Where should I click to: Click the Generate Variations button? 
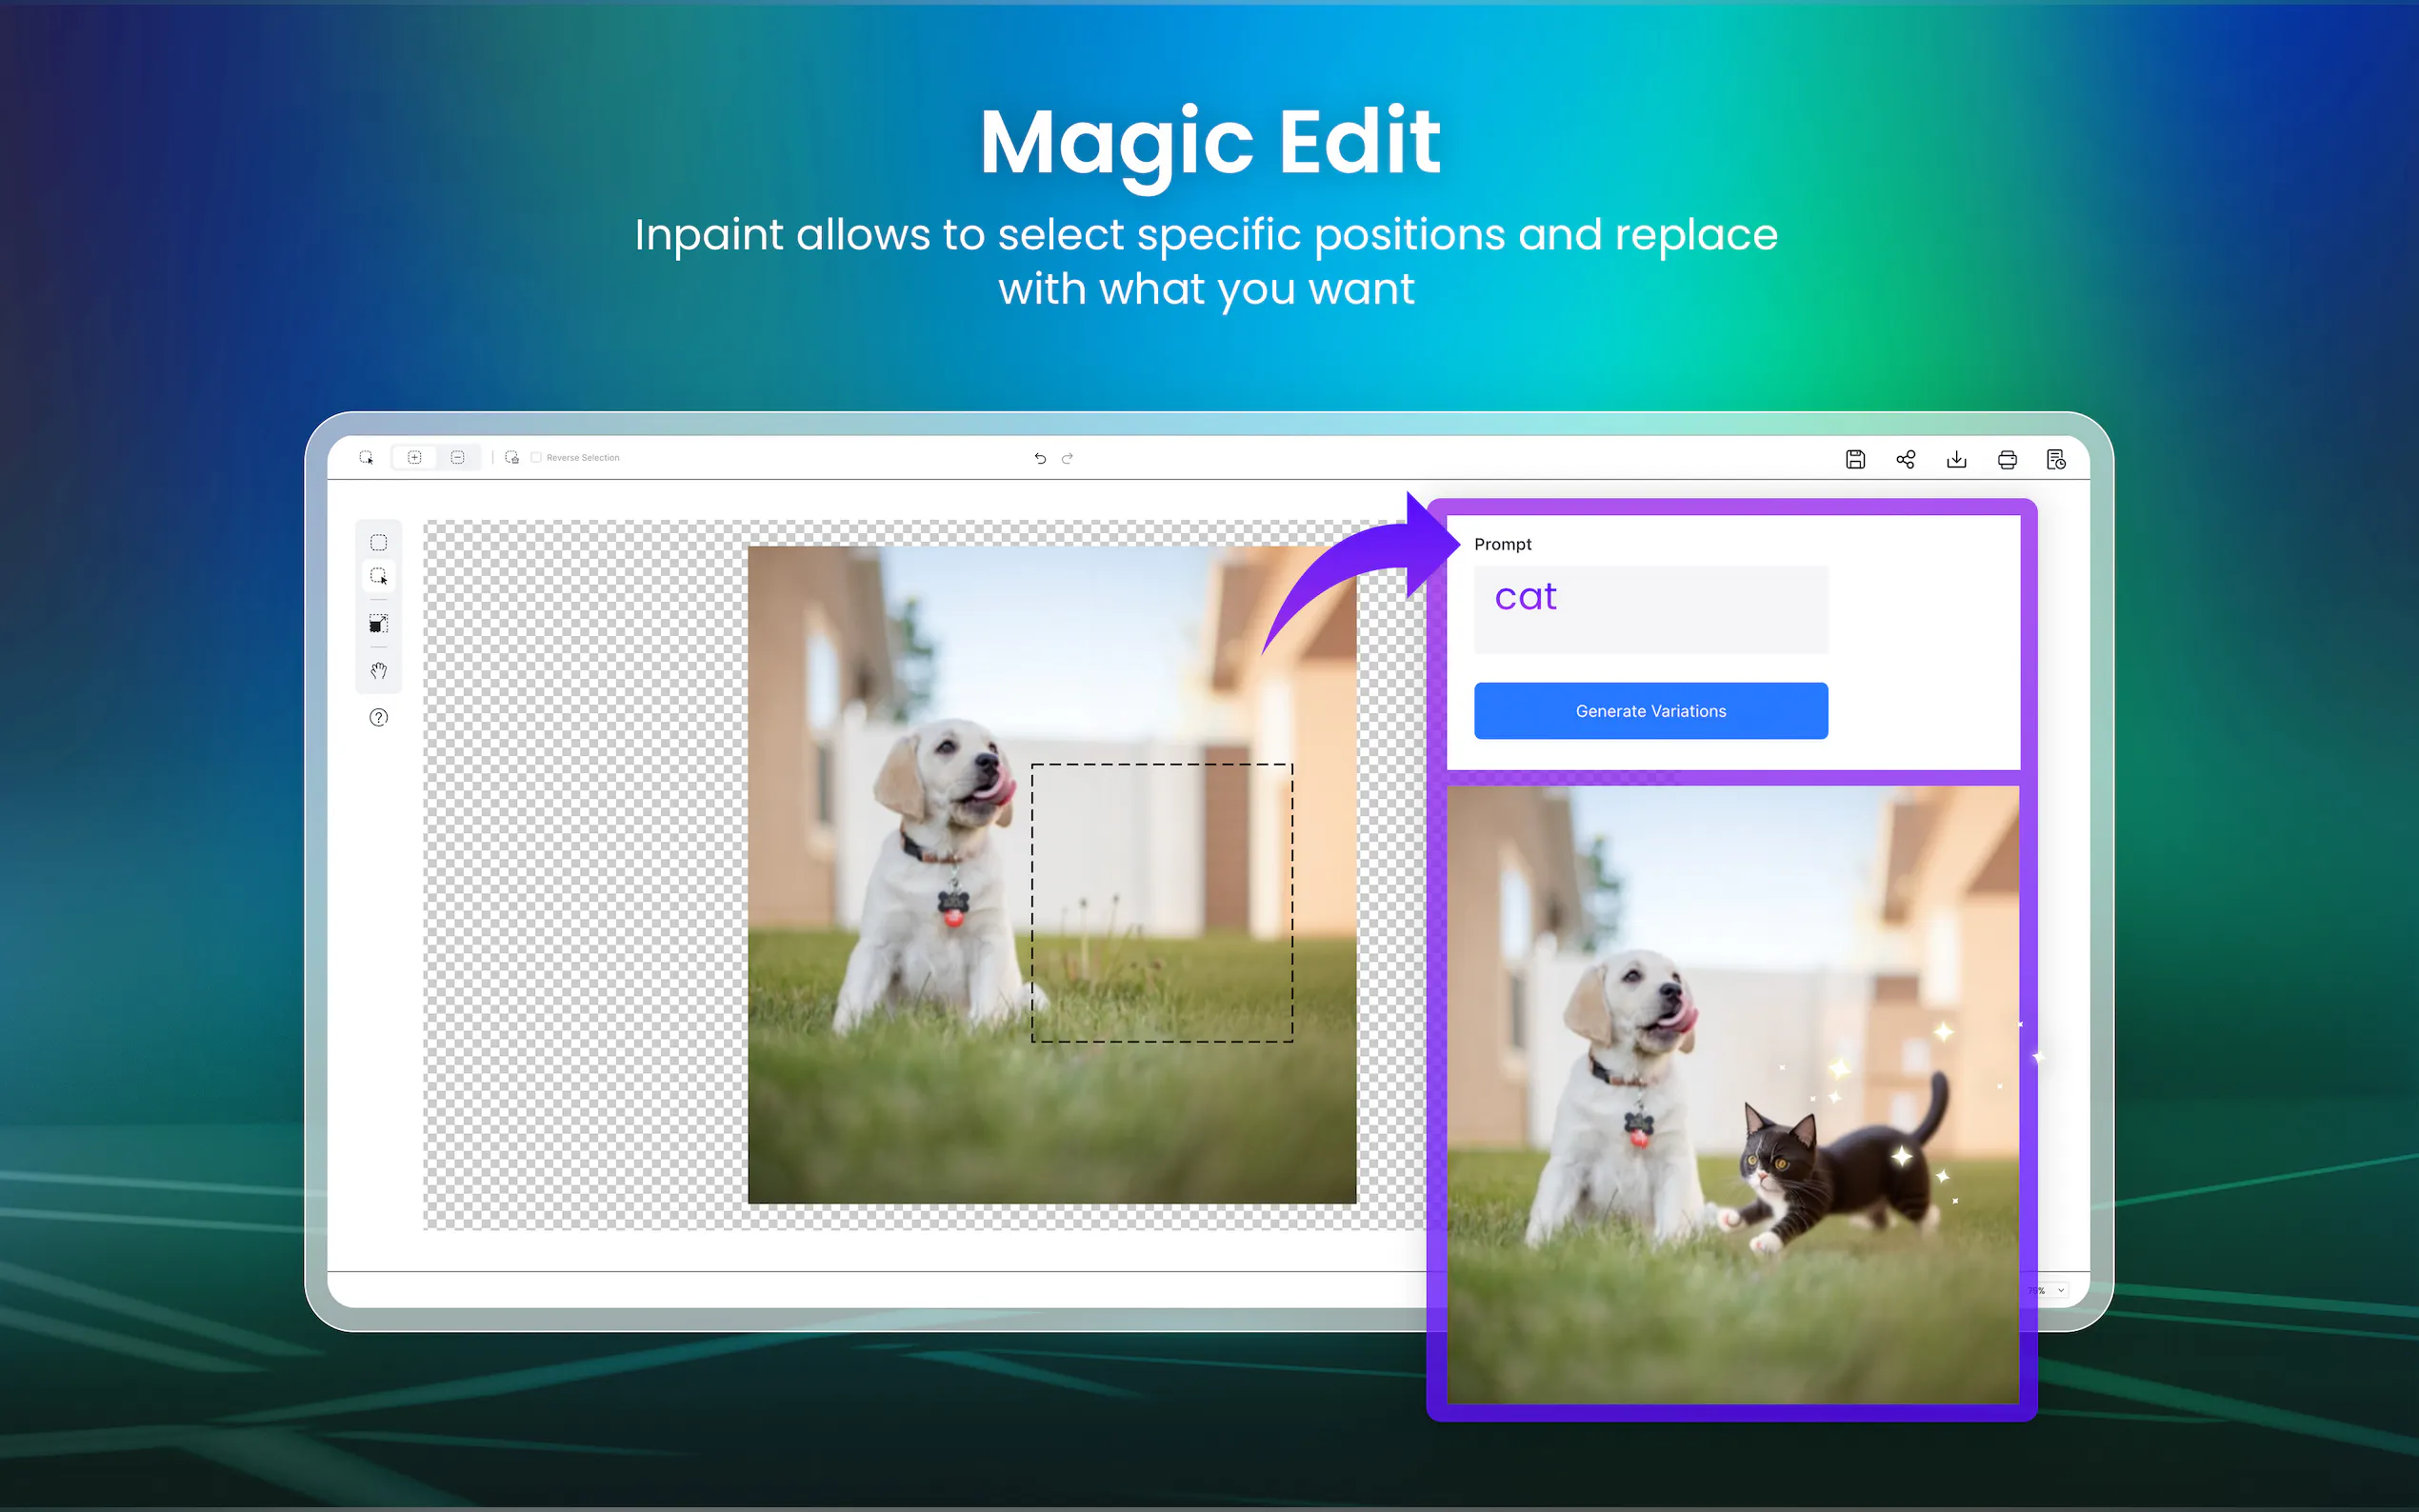point(1650,711)
